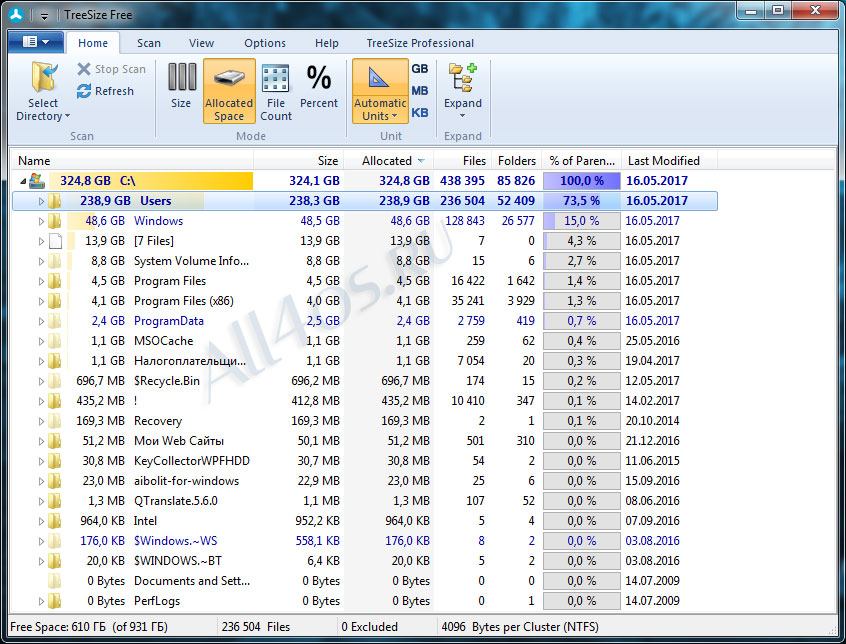Expand the Users folder

41,201
